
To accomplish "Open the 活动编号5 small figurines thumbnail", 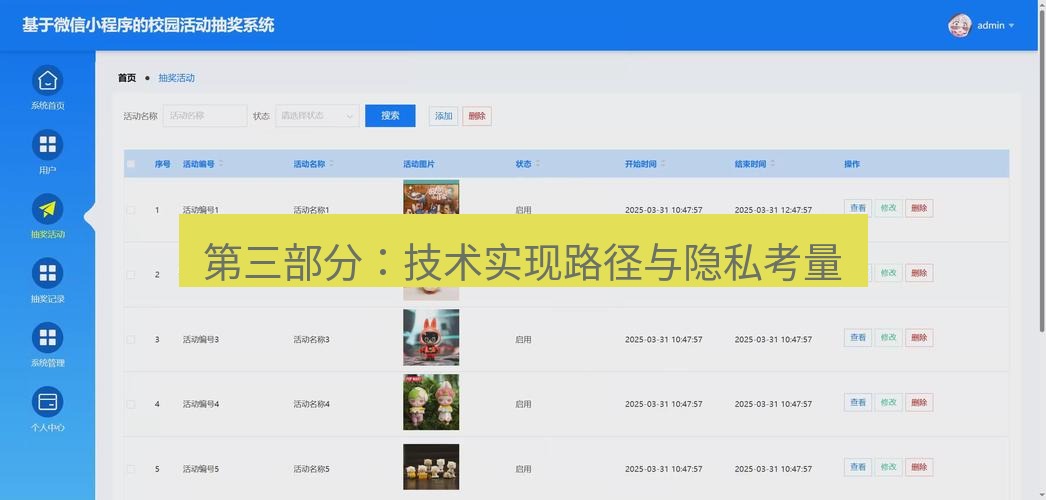I will 431,467.
